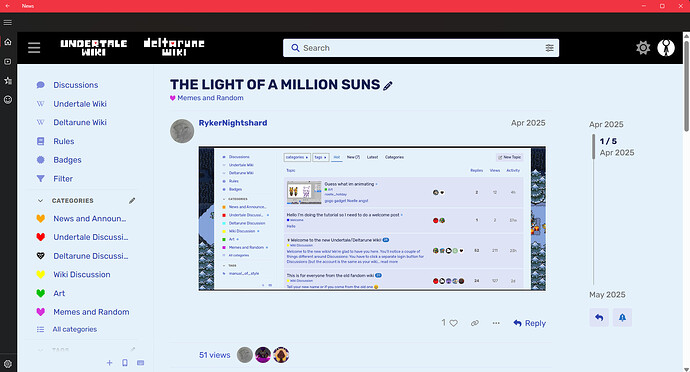The width and height of the screenshot is (690, 372).
Task: Click the notification bell button on timeline
Action: (x=622, y=317)
